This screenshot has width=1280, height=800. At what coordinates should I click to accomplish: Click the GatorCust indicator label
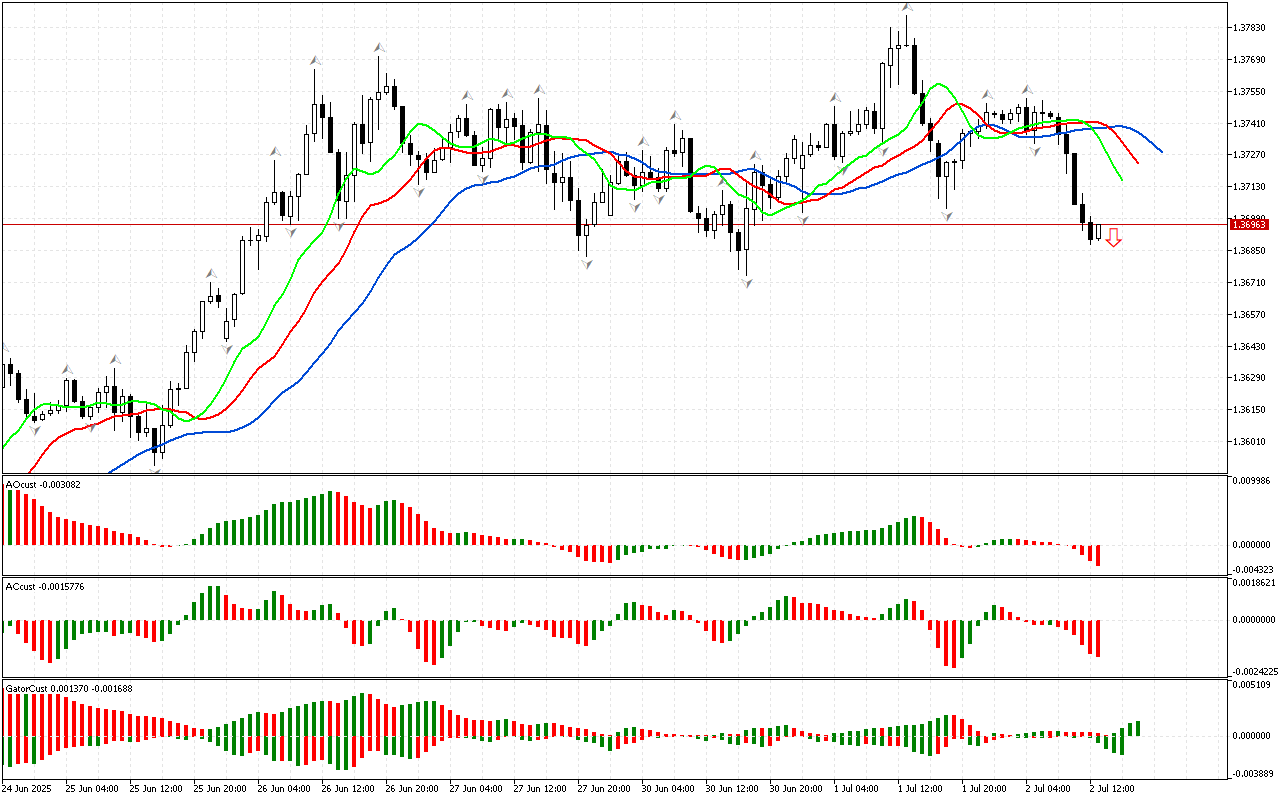coord(68,688)
